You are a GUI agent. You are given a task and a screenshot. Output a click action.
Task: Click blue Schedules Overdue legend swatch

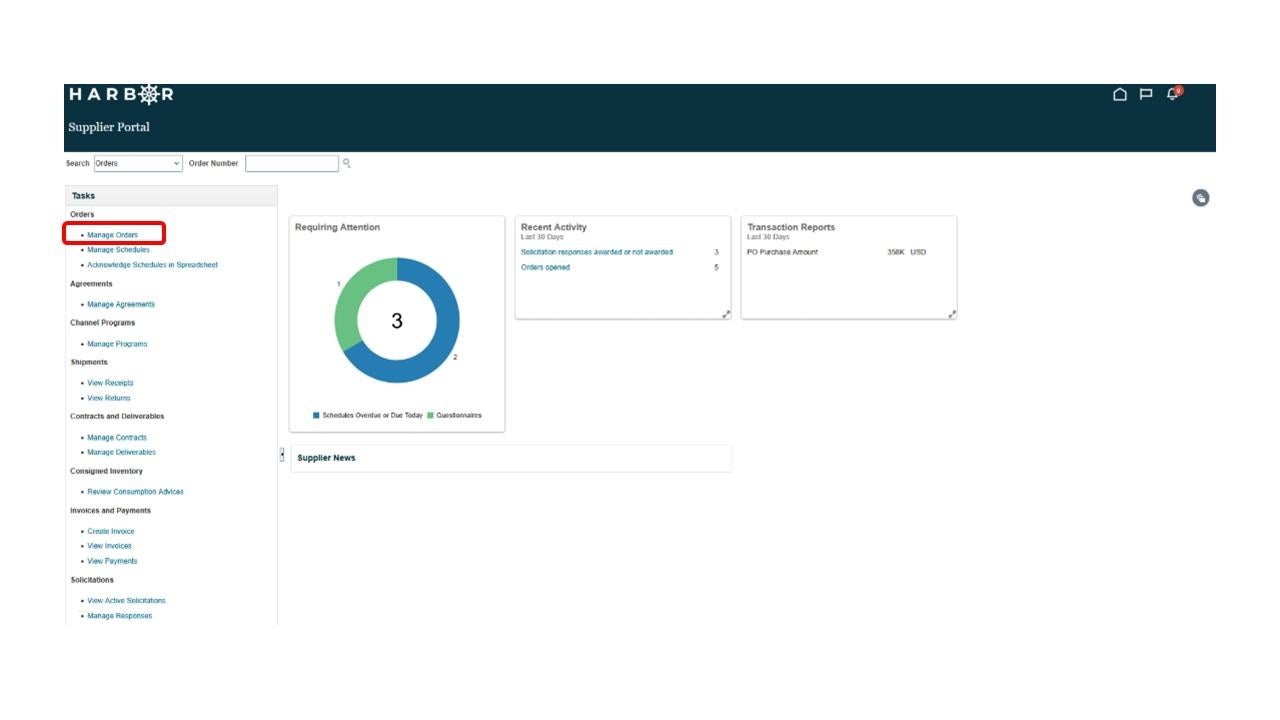[x=316, y=415]
